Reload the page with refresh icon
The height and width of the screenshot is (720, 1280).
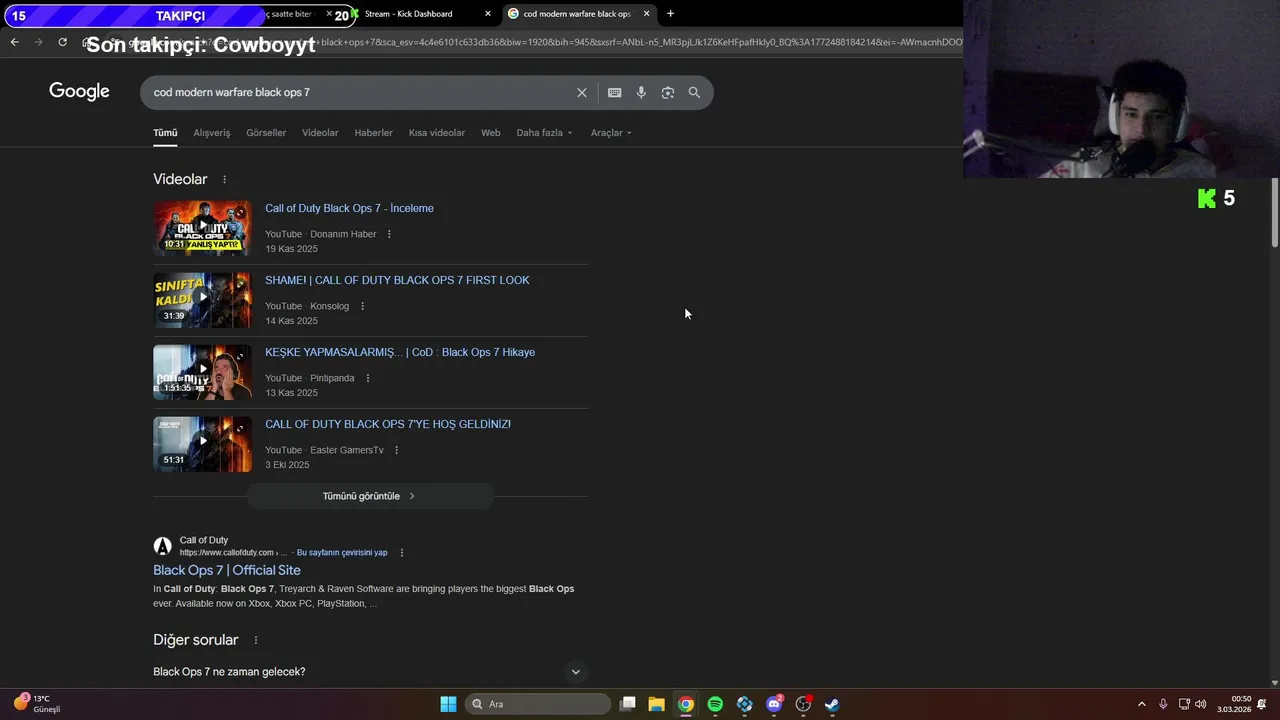point(62,42)
